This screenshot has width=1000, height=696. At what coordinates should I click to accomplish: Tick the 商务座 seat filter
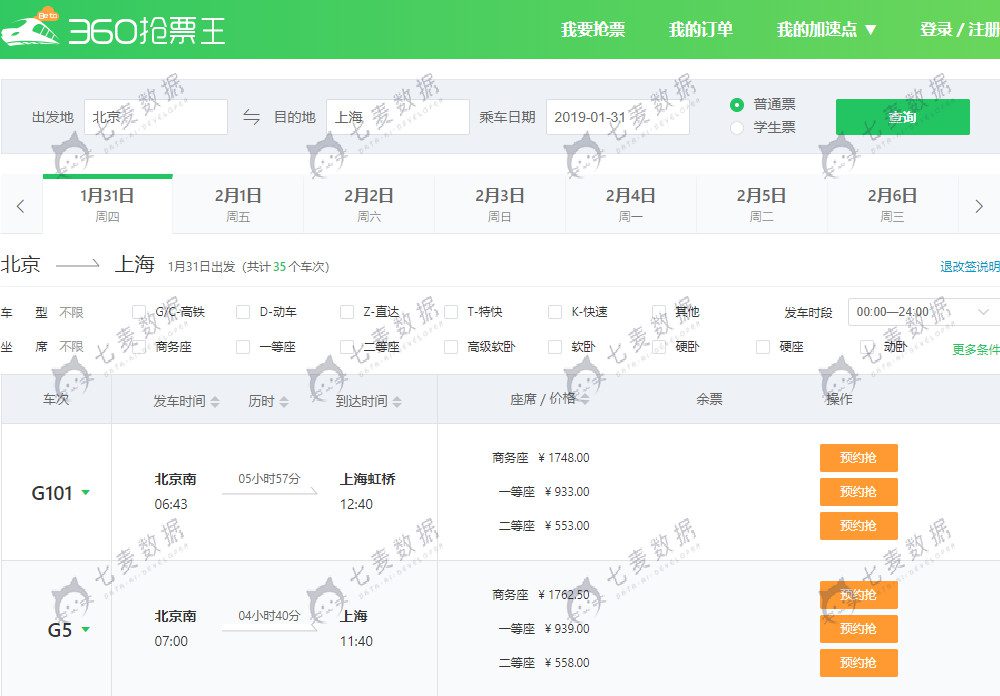tap(139, 347)
